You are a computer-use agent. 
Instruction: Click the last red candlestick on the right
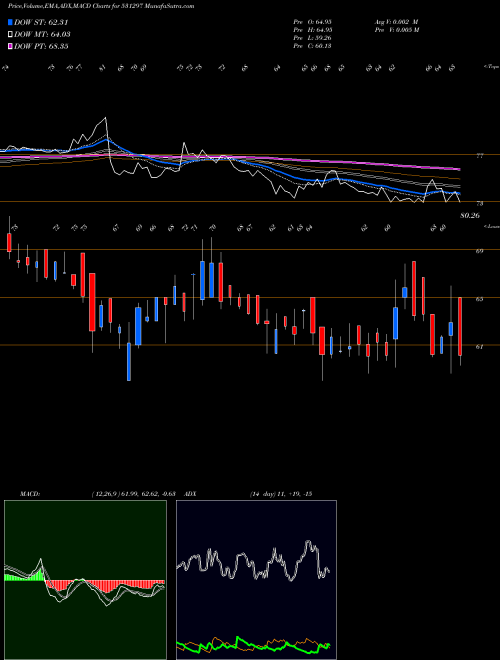pyautogui.click(x=460, y=327)
